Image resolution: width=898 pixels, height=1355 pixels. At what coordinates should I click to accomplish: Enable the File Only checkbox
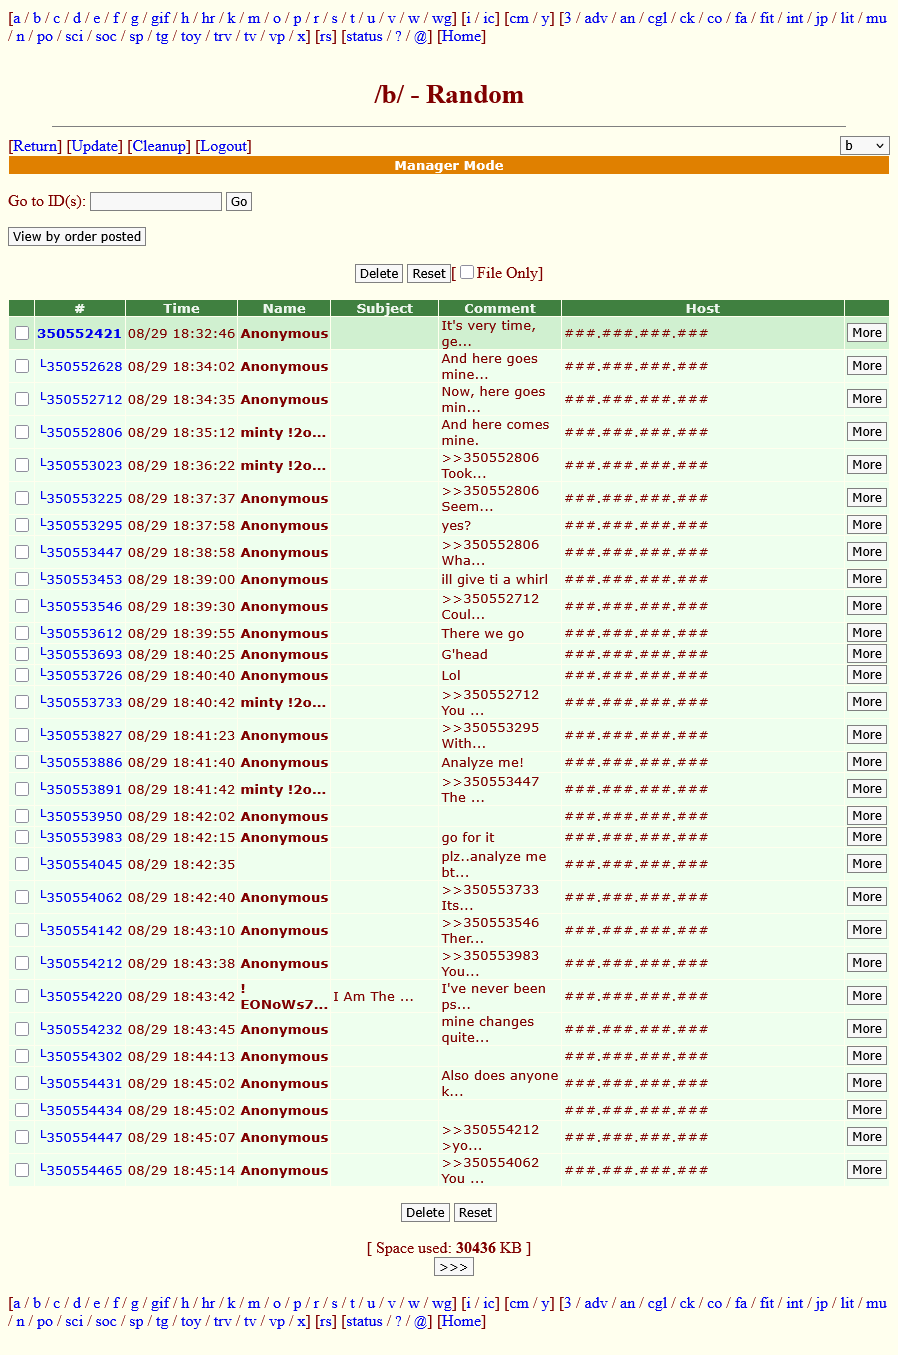[467, 272]
